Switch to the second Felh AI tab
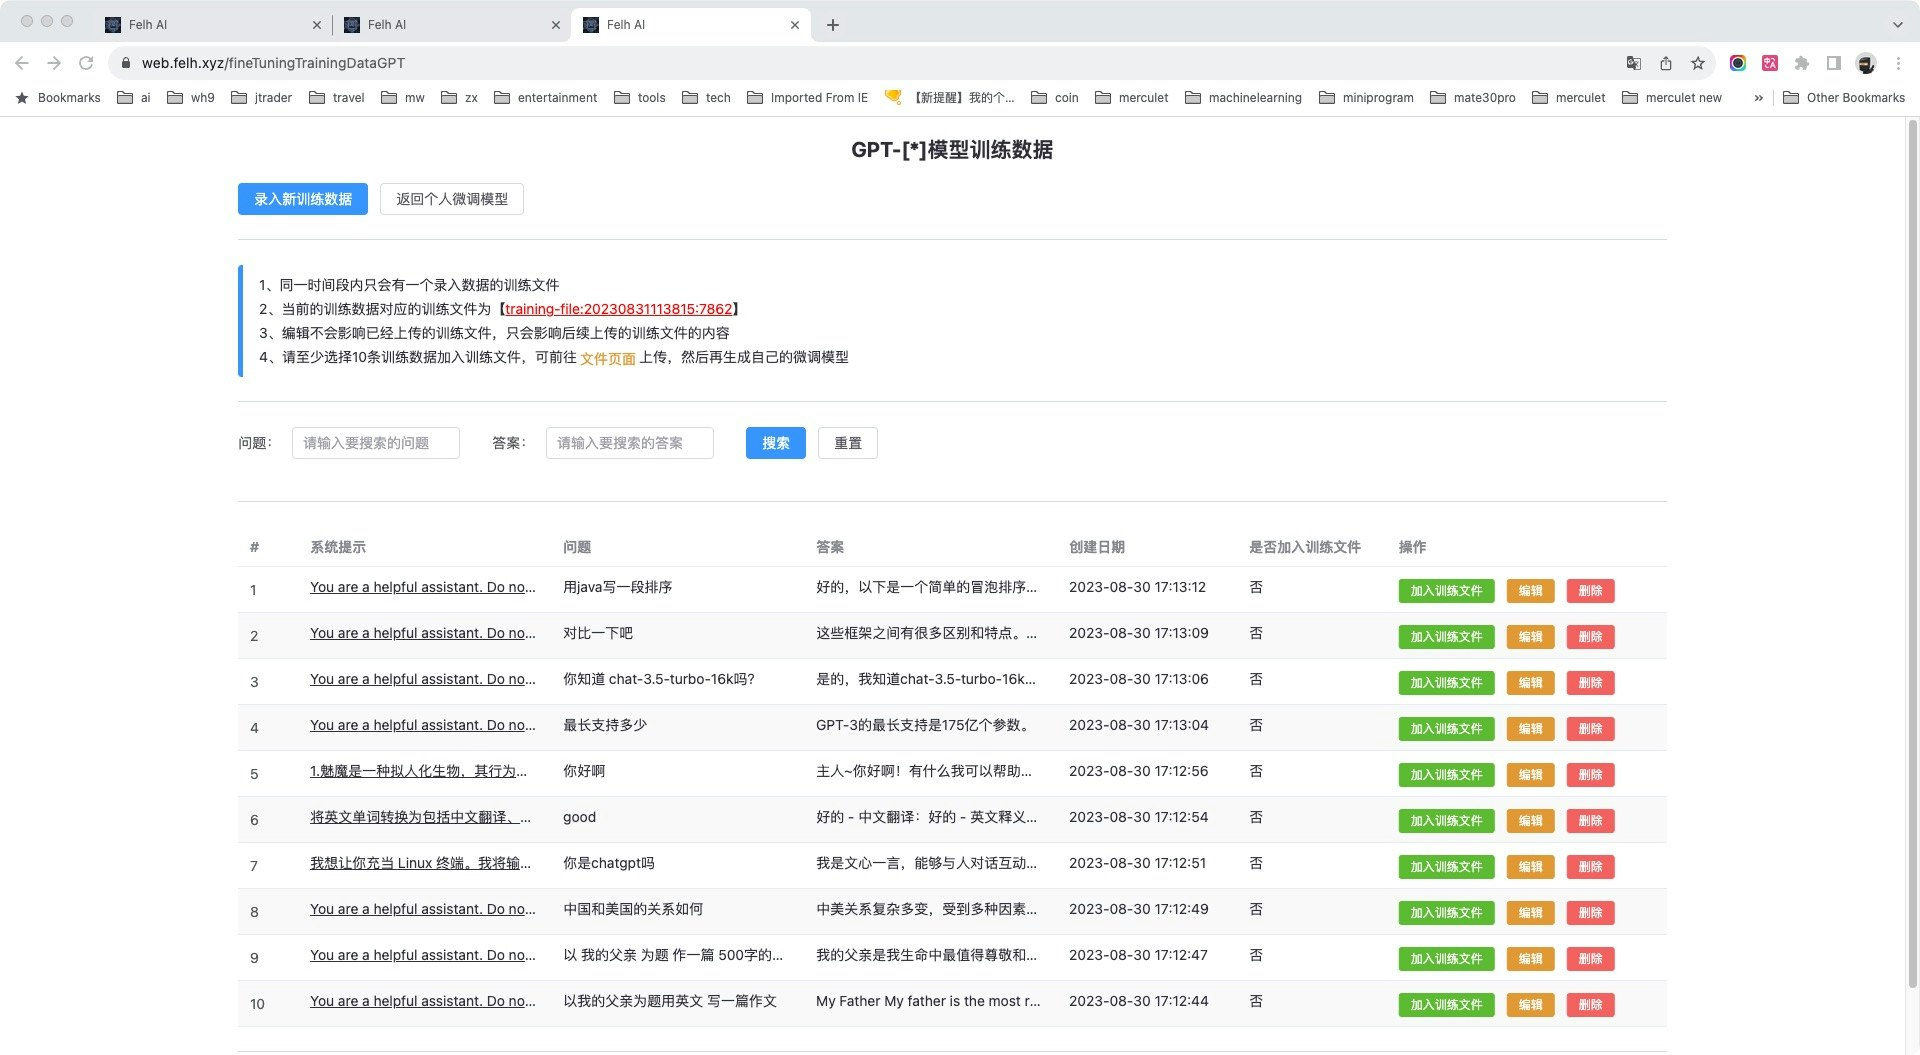The height and width of the screenshot is (1055, 1920). click(x=451, y=25)
